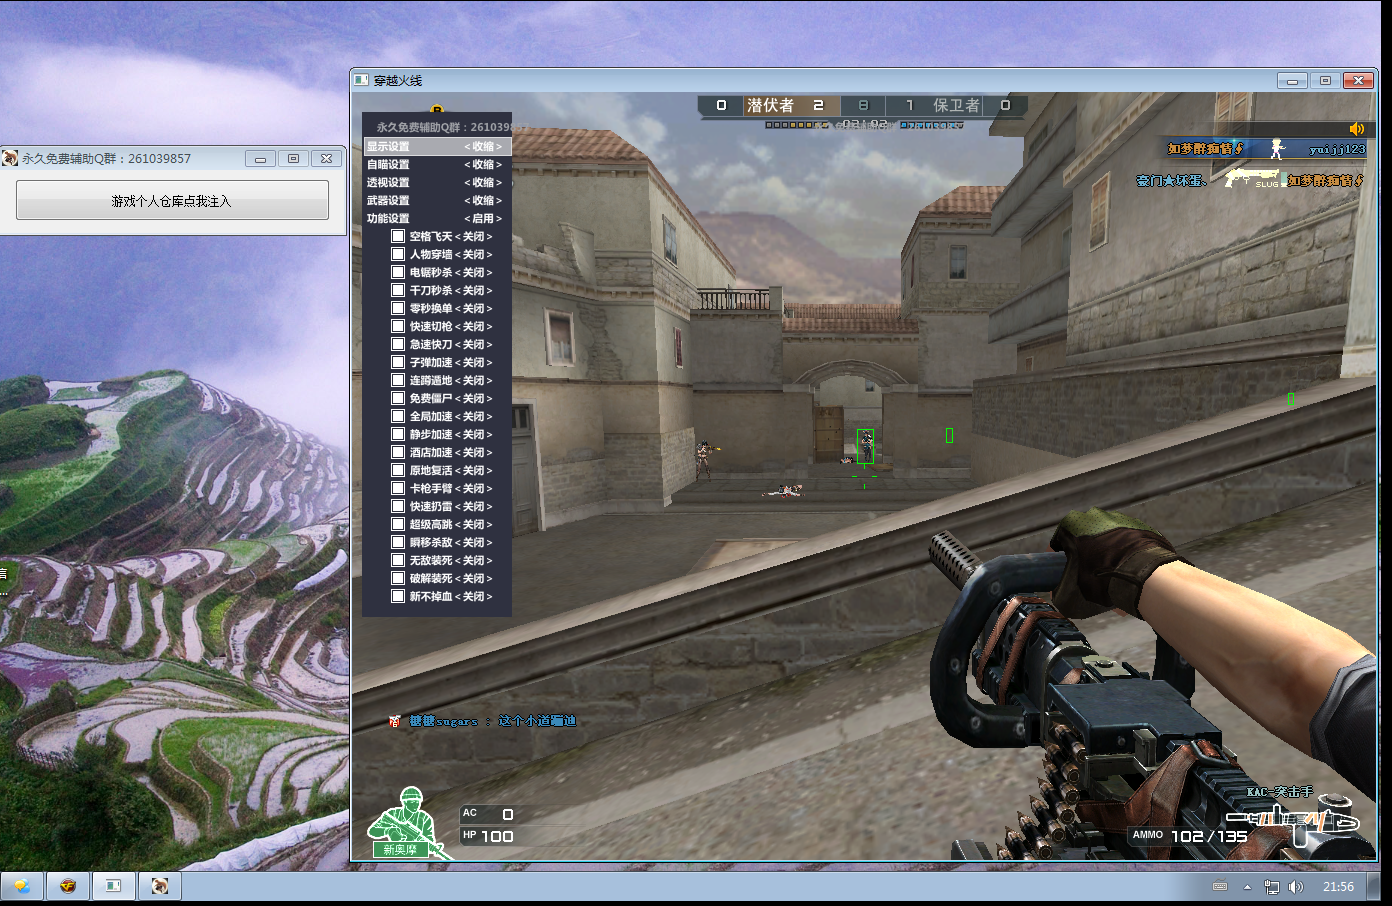Tick the 子弹加速 checkbox

click(398, 362)
